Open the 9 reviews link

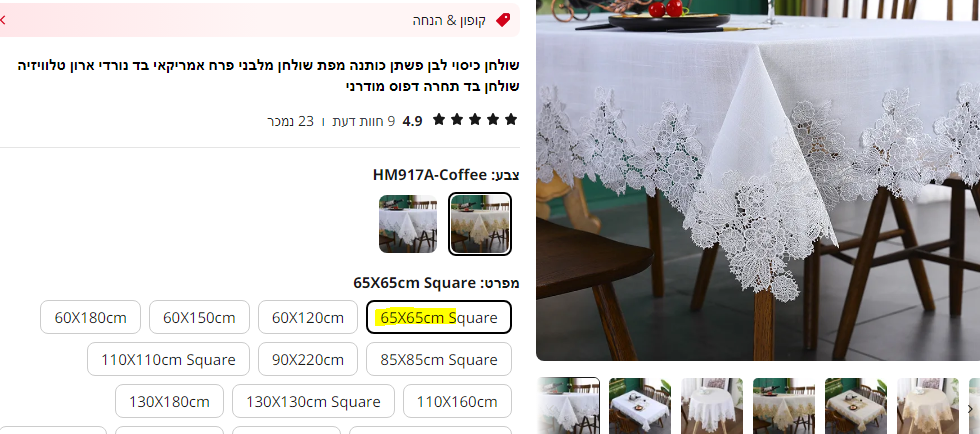tap(363, 121)
